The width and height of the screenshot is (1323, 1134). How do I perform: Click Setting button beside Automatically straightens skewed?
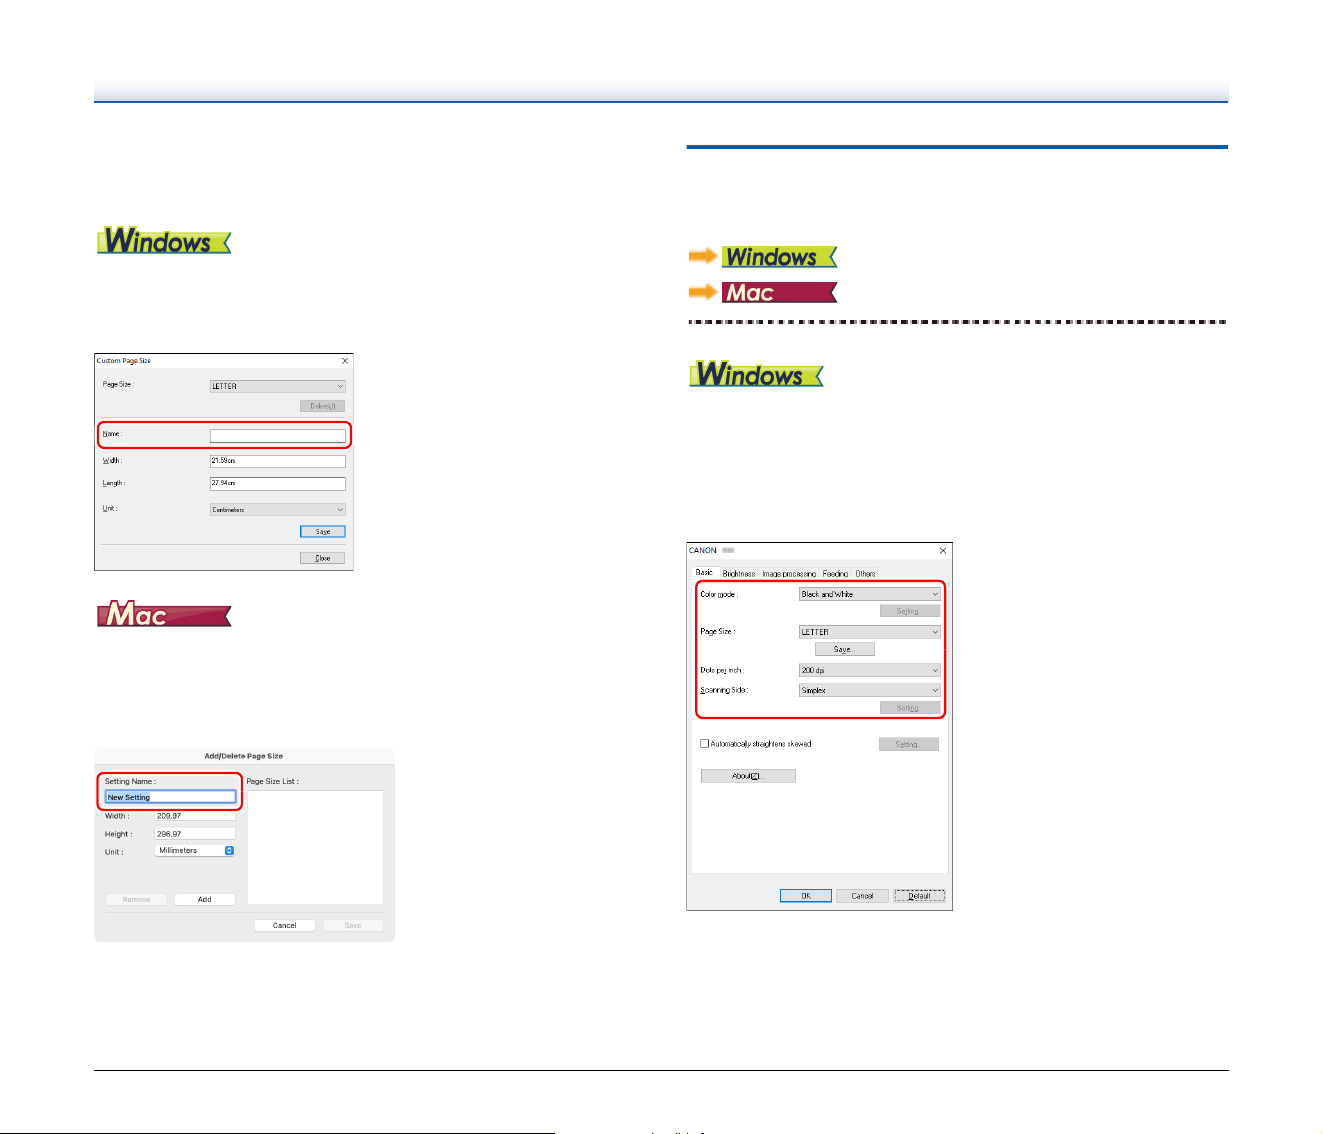point(909,744)
